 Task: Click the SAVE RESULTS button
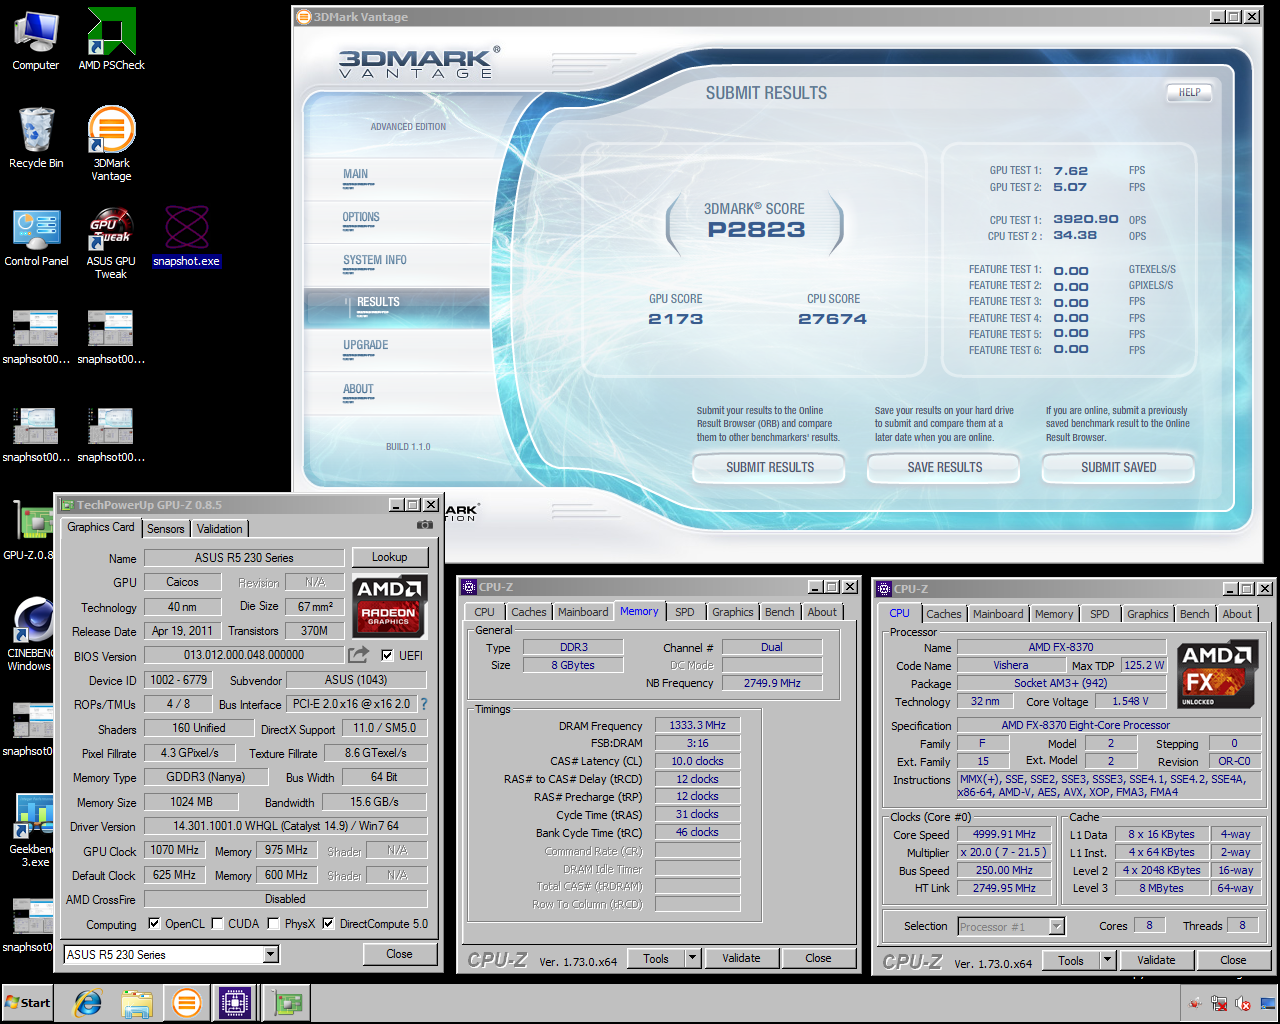click(x=944, y=467)
